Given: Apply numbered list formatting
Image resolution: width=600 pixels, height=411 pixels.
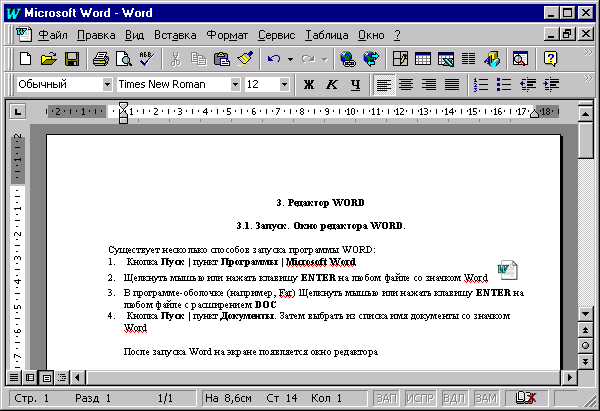Looking at the screenshot, I should tap(481, 84).
